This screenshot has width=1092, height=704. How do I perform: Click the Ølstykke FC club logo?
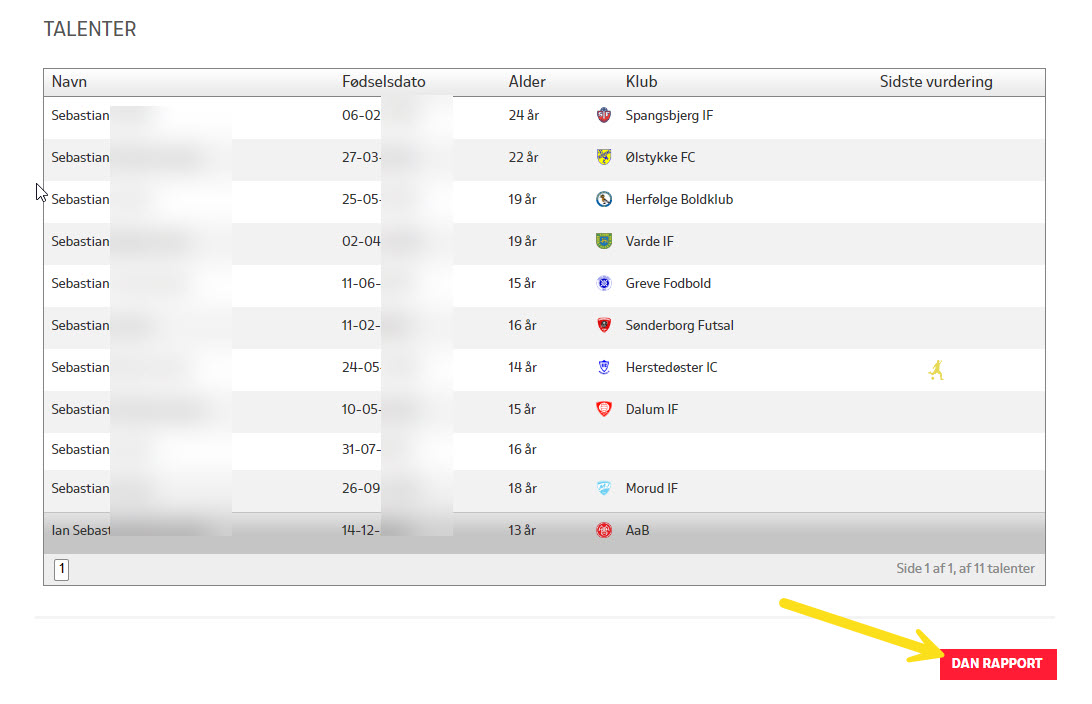pyautogui.click(x=603, y=158)
